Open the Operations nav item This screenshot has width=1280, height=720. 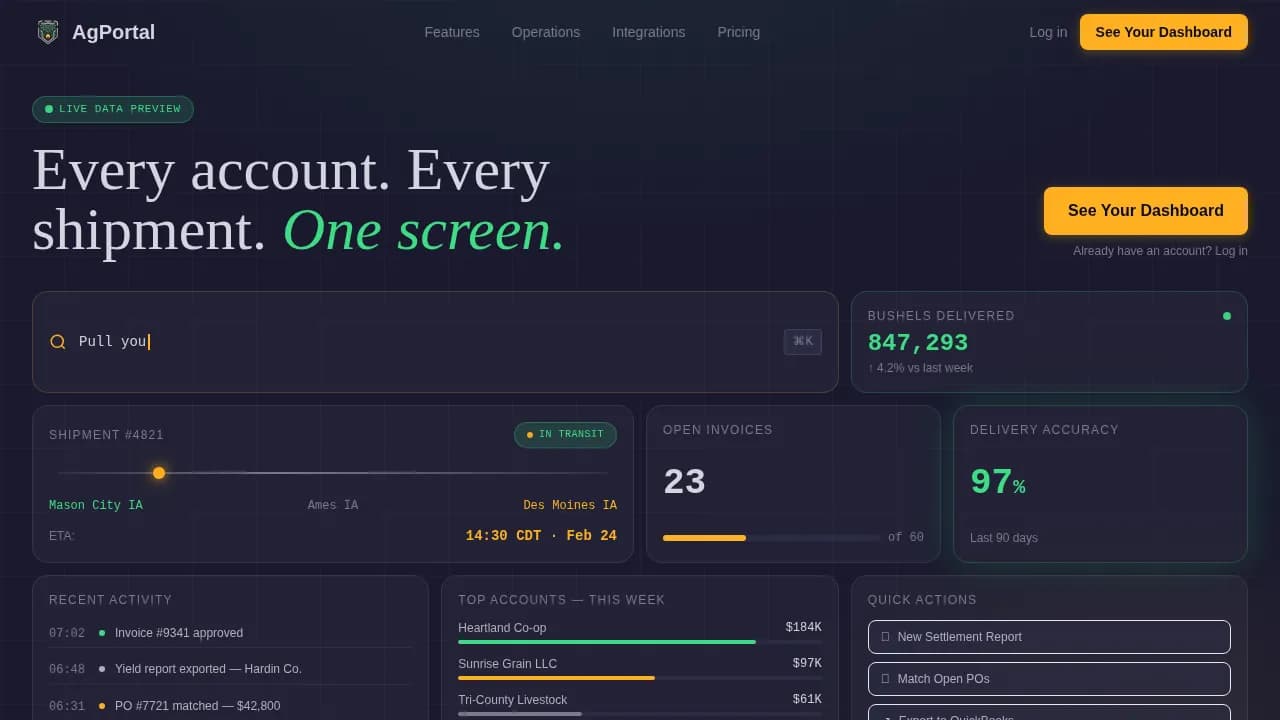546,32
